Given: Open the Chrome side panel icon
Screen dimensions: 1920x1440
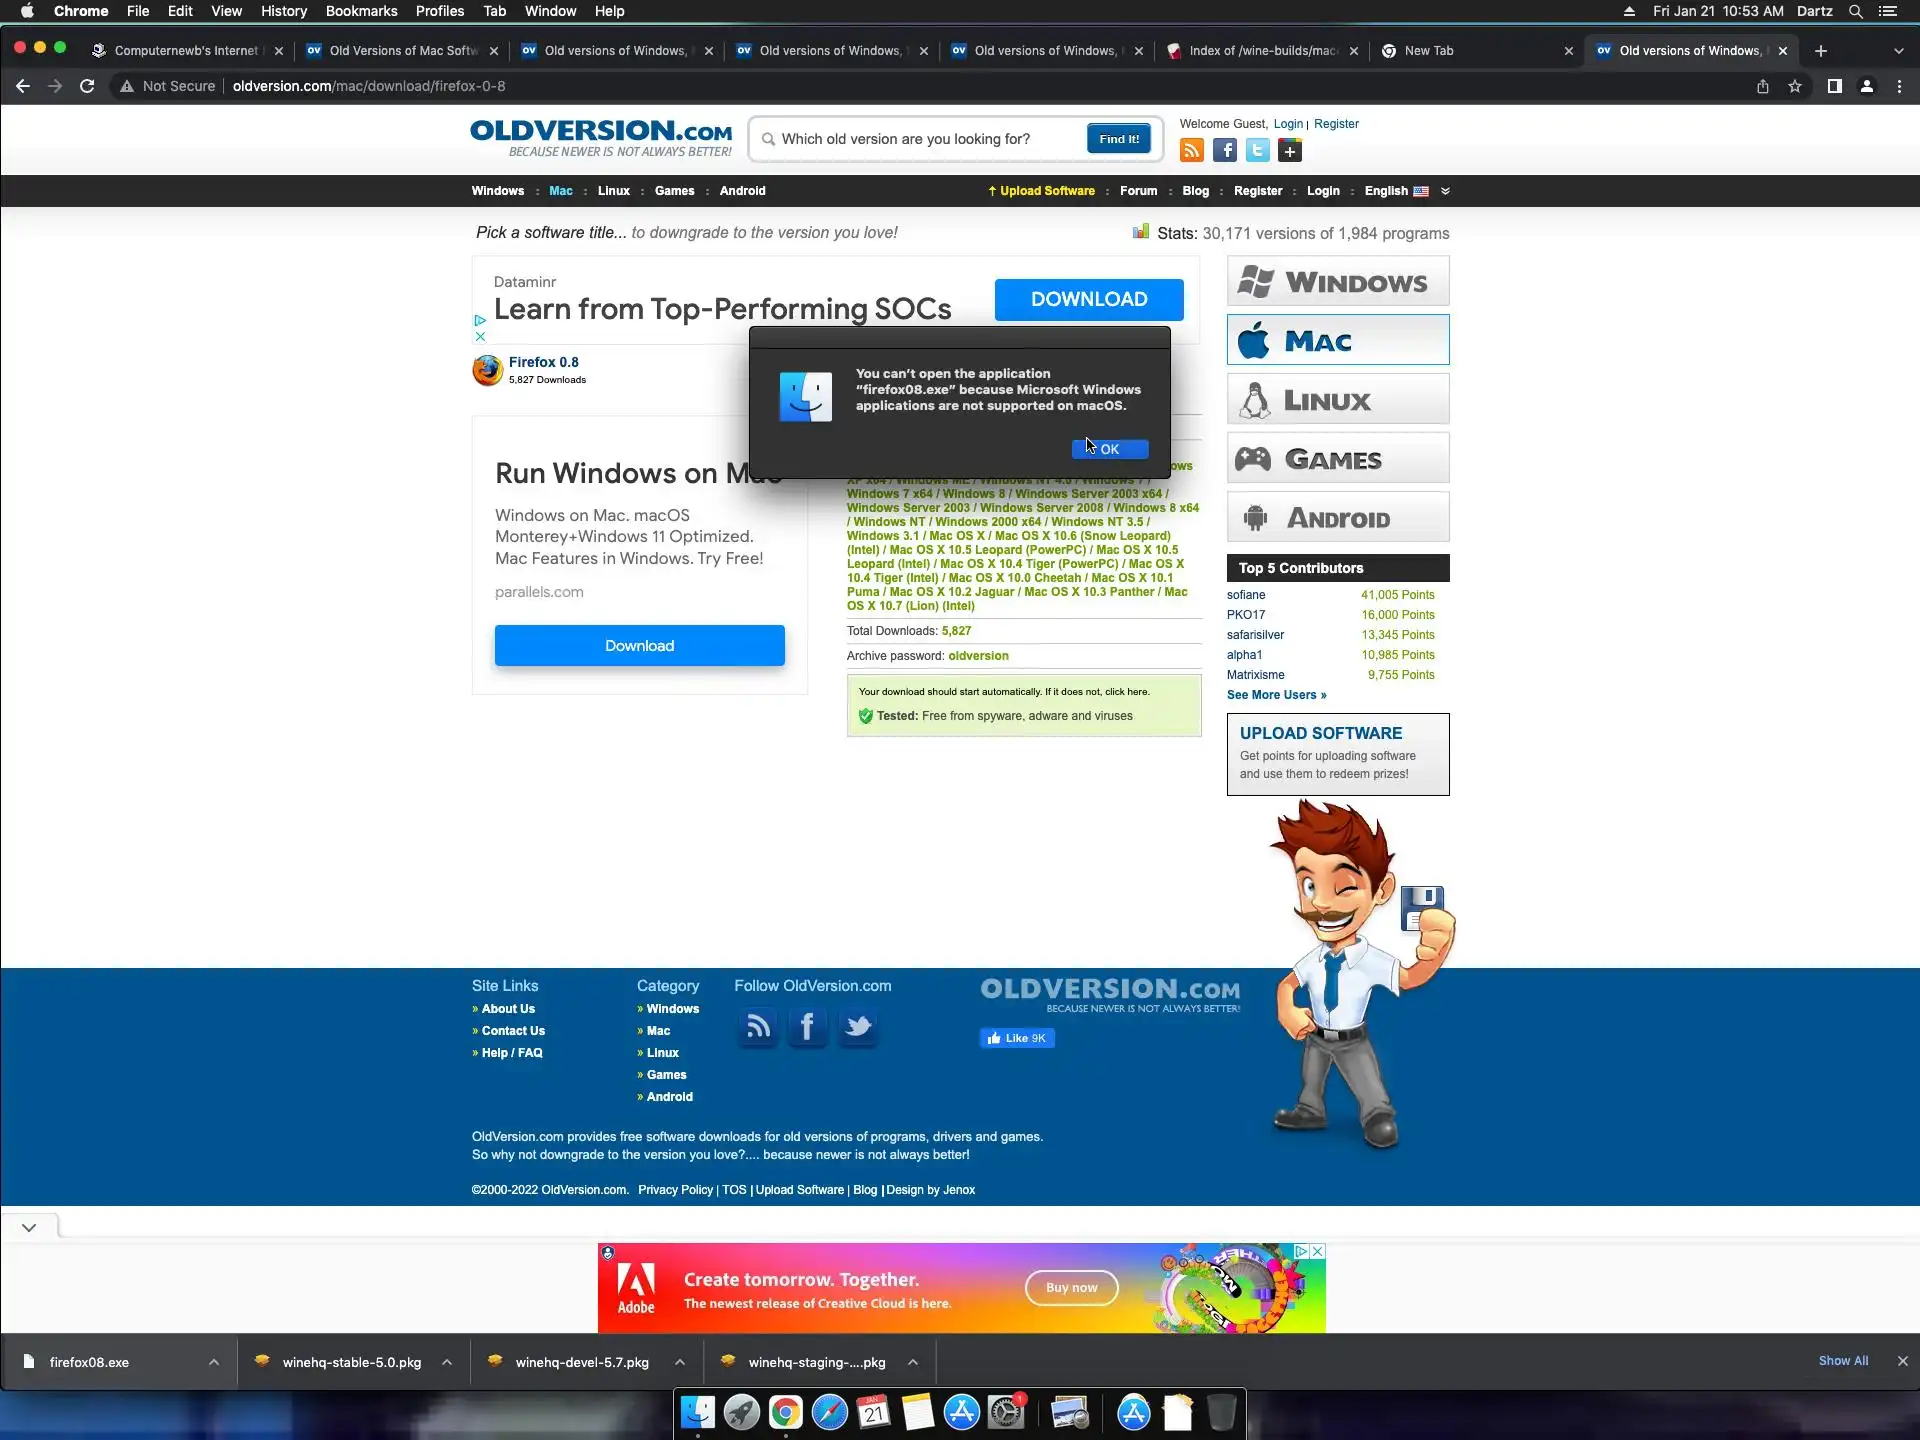Looking at the screenshot, I should tap(1834, 86).
